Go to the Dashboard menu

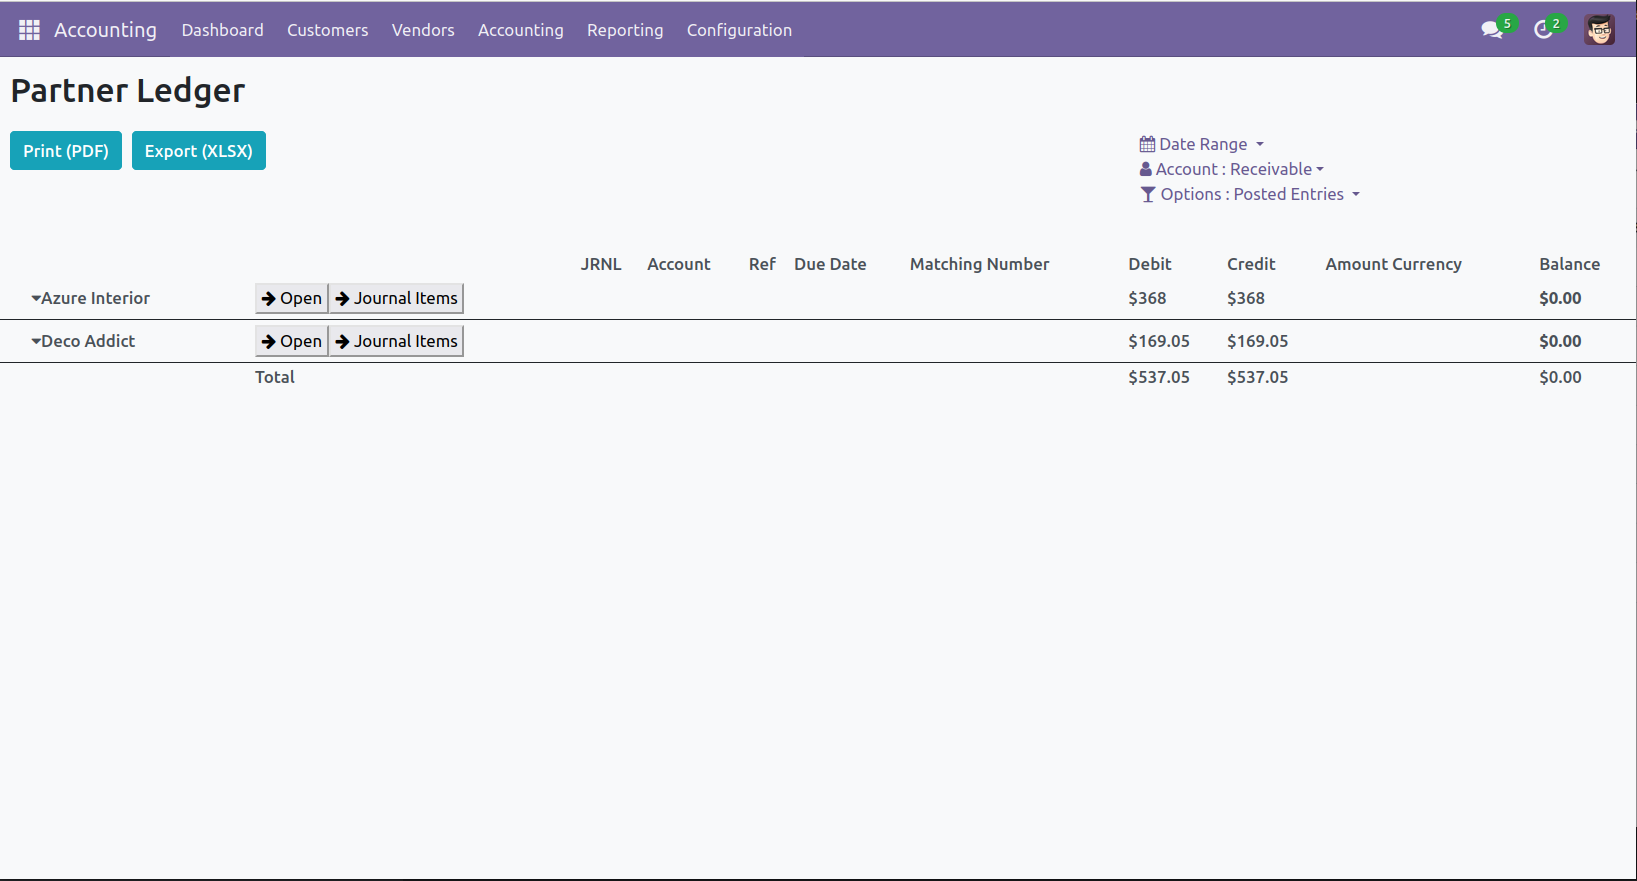pyautogui.click(x=222, y=30)
